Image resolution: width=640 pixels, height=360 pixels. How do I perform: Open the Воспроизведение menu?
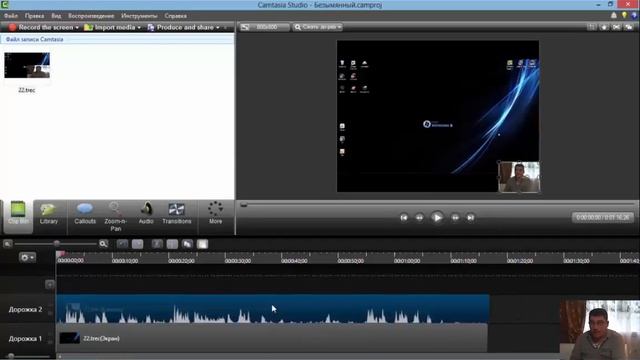pyautogui.click(x=91, y=16)
